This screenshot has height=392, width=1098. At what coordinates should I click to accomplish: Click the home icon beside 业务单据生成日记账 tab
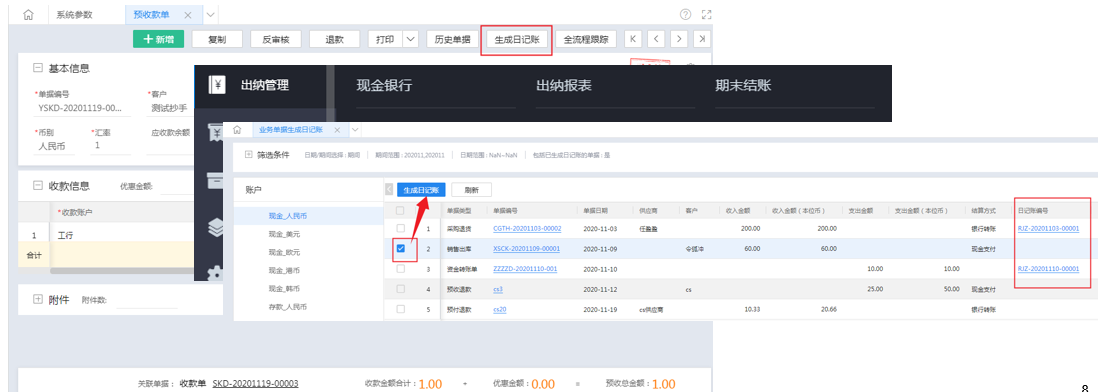click(237, 130)
